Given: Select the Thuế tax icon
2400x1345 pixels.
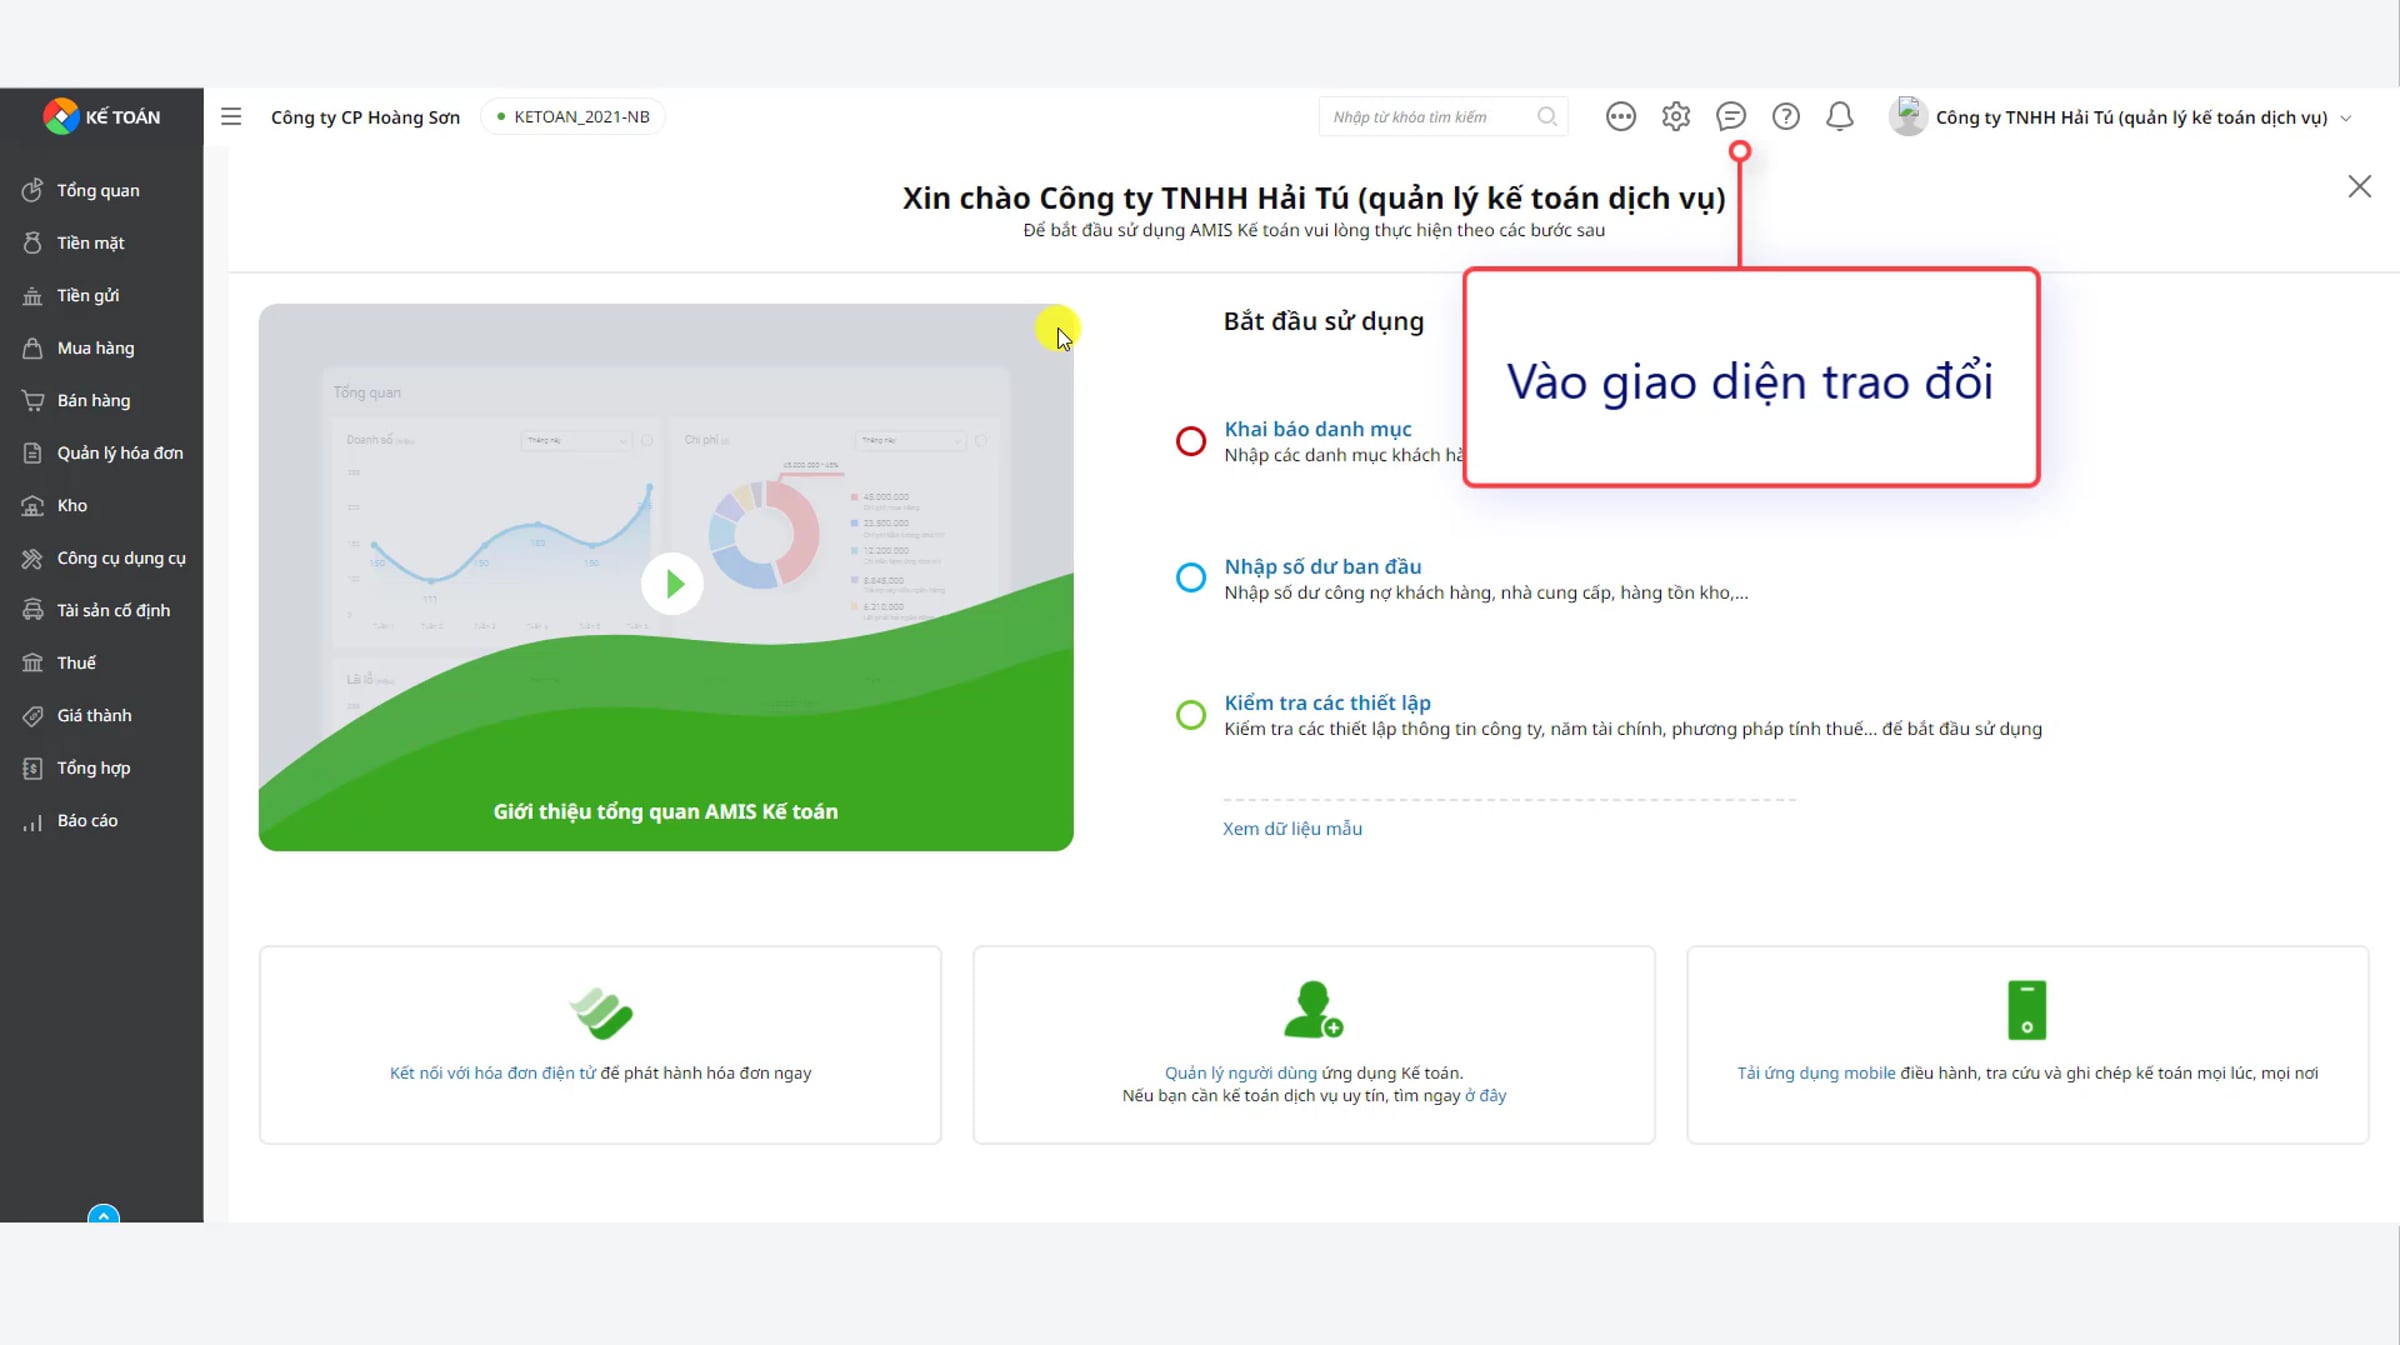Looking at the screenshot, I should (x=32, y=663).
